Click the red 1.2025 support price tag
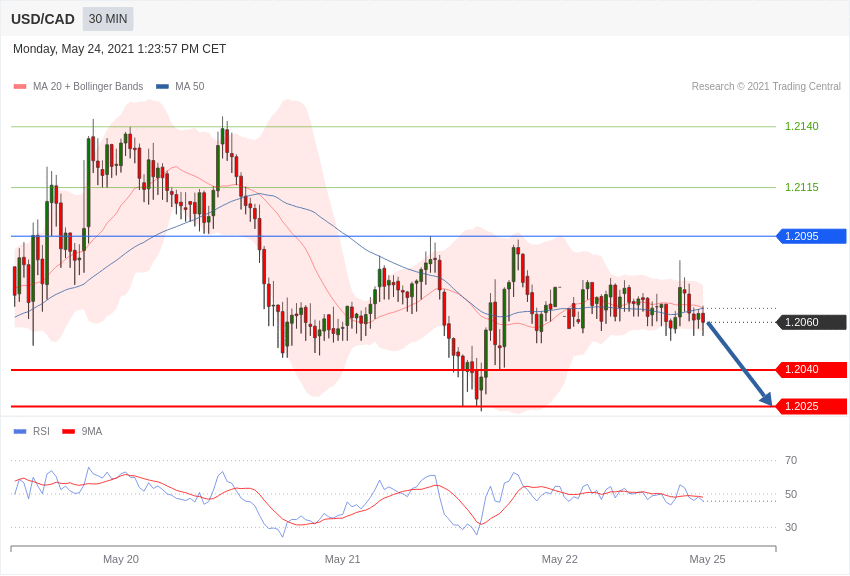Viewport: 850px width, 576px height. [812, 406]
